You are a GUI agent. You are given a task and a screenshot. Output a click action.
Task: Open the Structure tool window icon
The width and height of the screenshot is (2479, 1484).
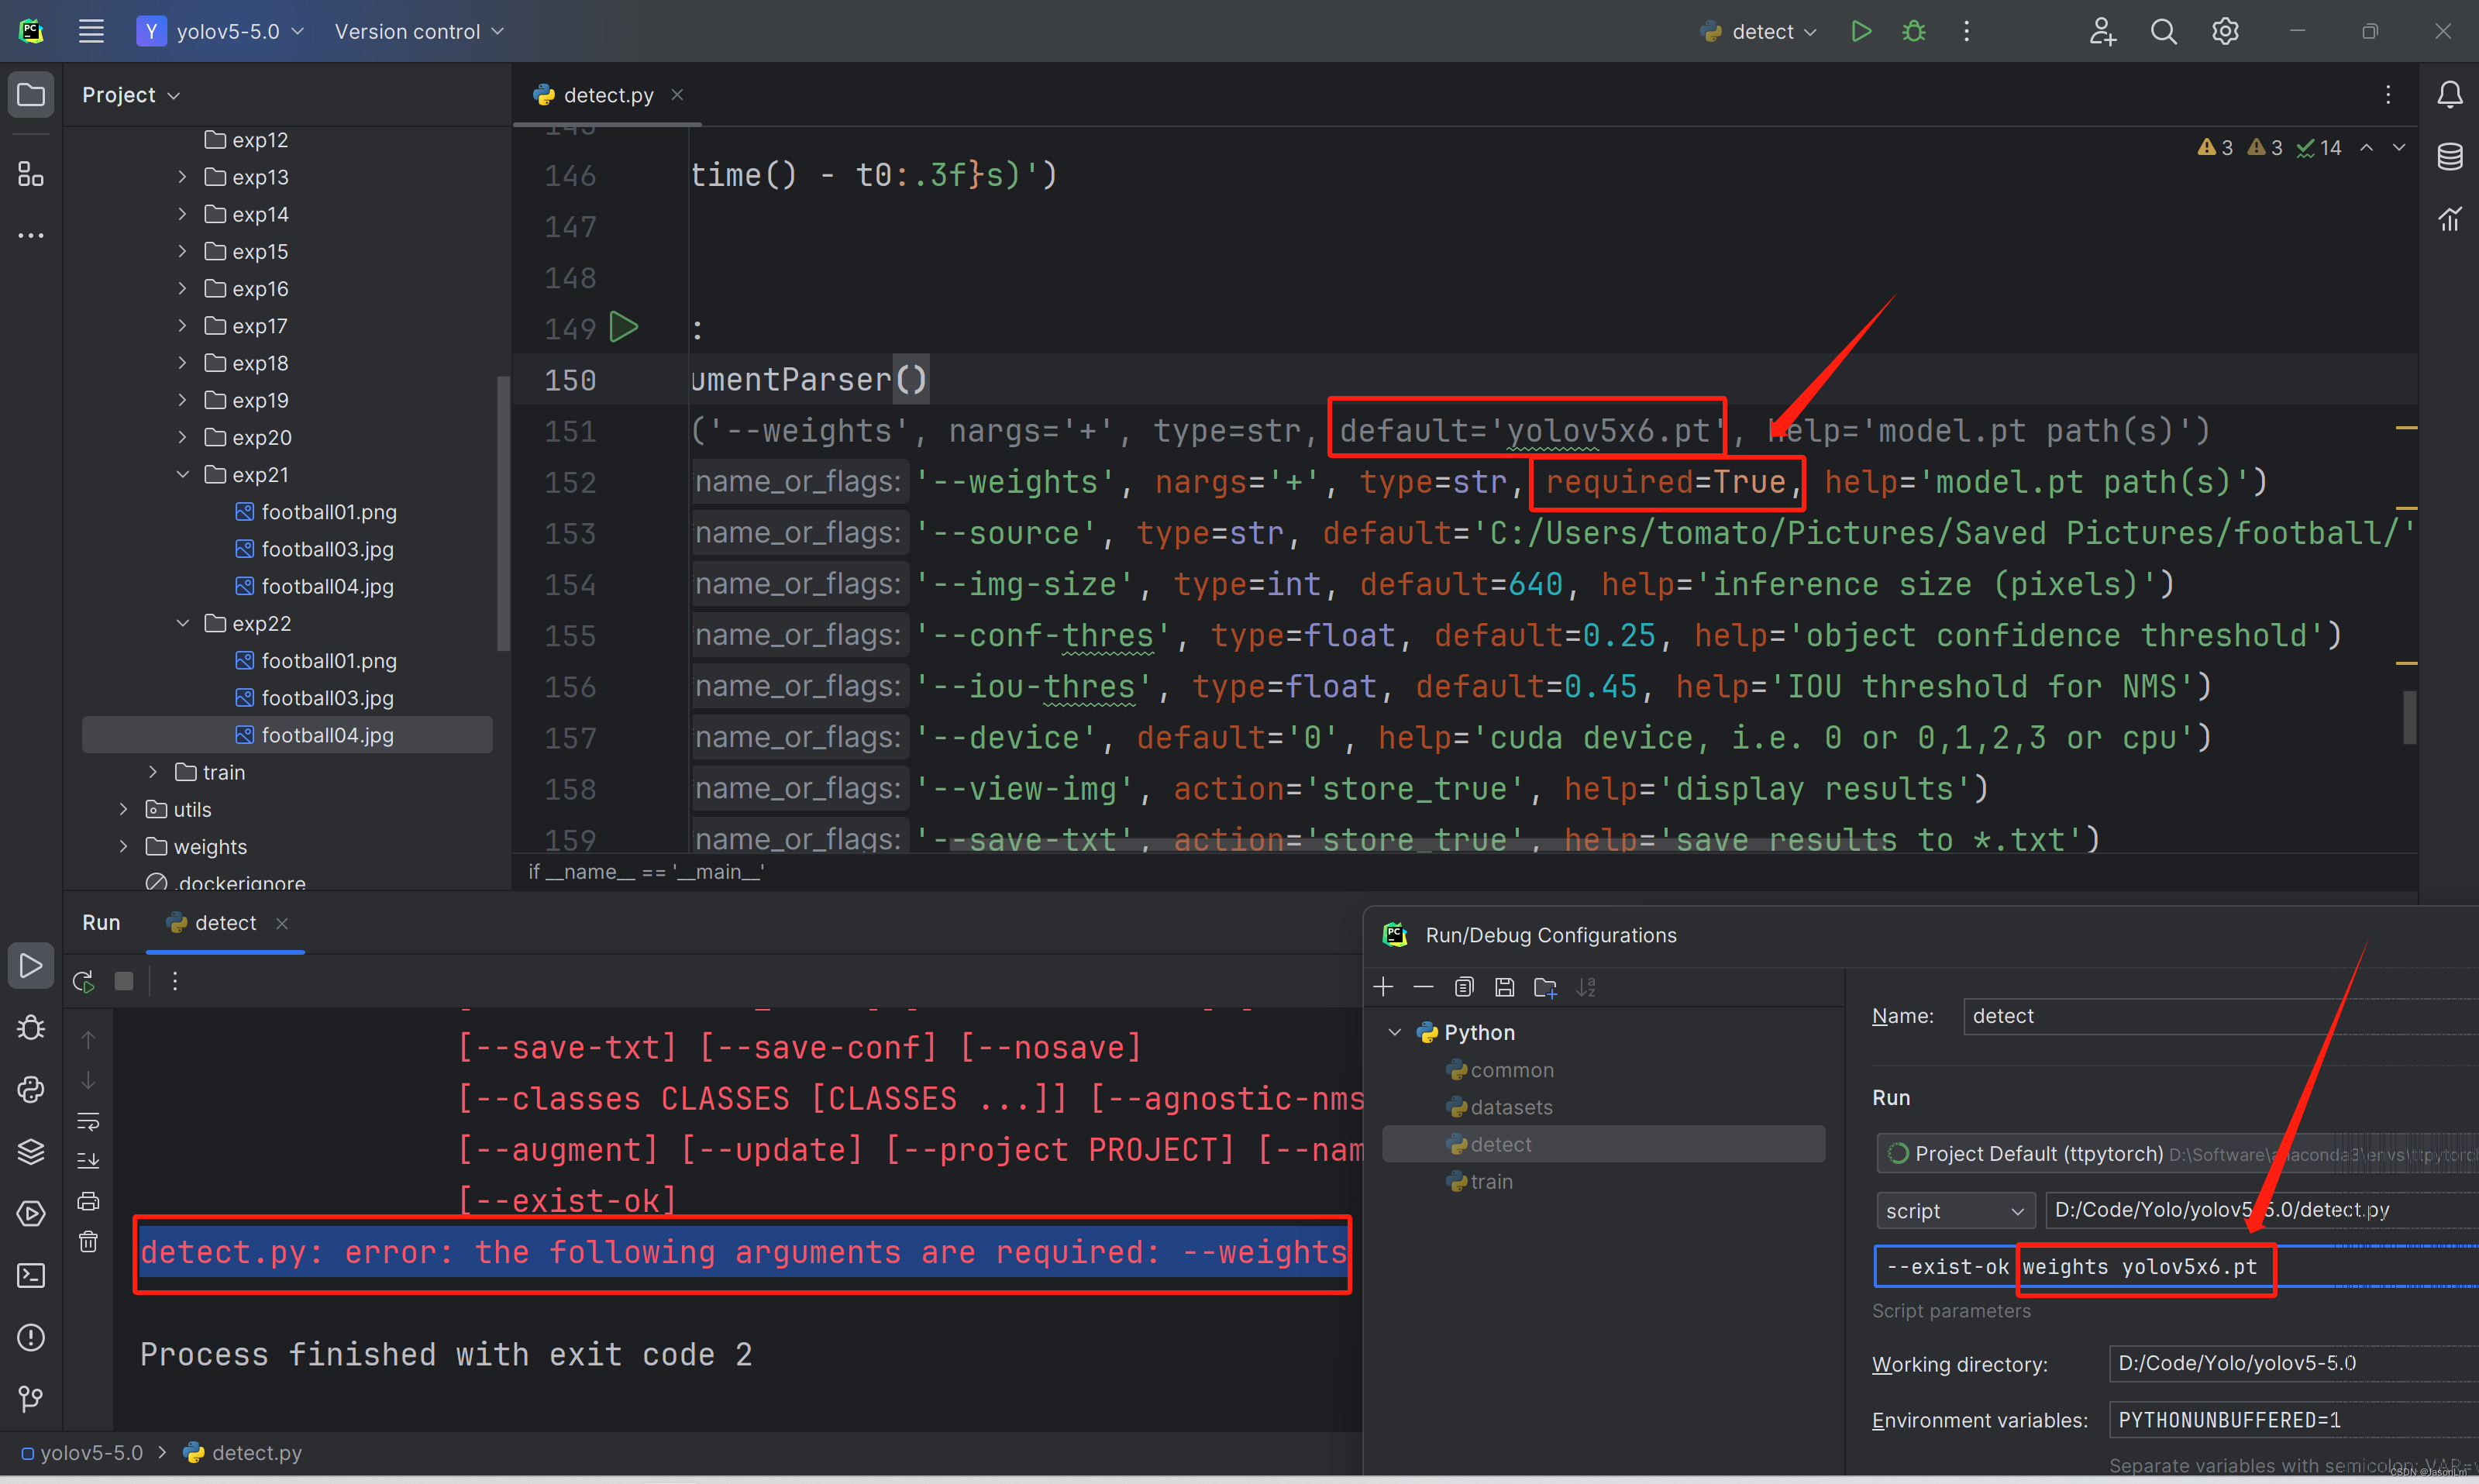click(31, 174)
